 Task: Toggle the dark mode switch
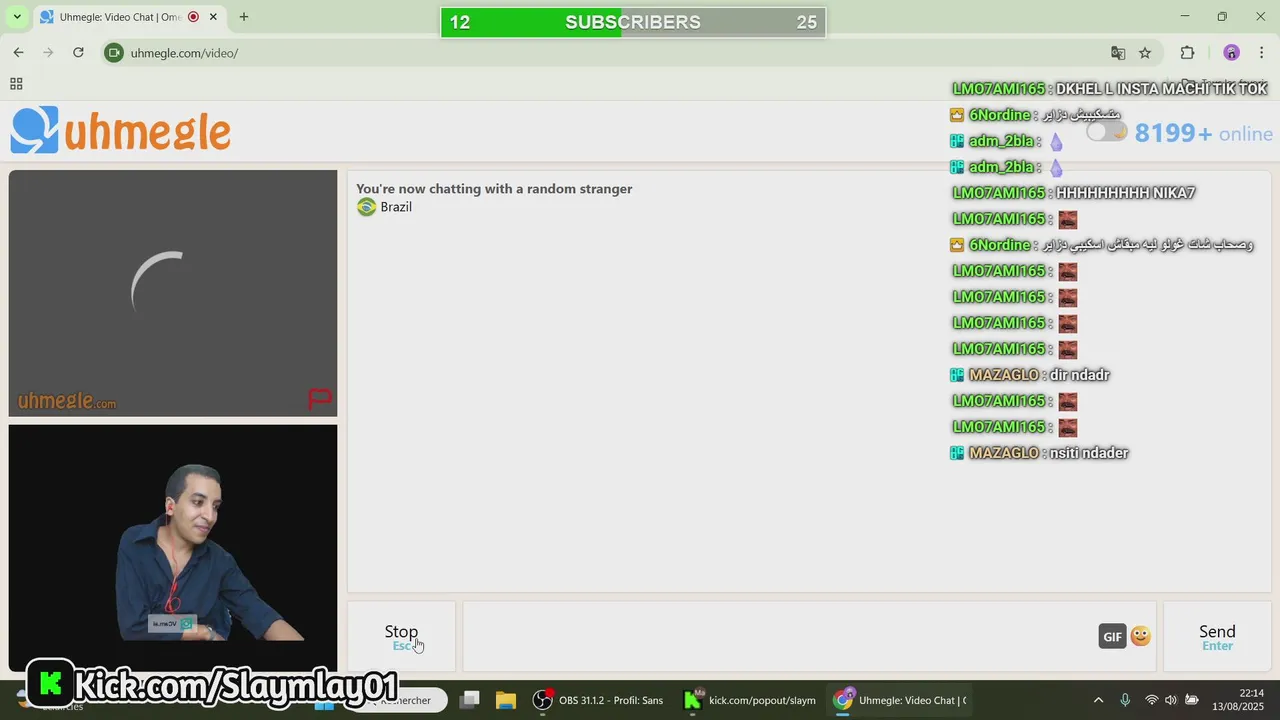[1107, 132]
